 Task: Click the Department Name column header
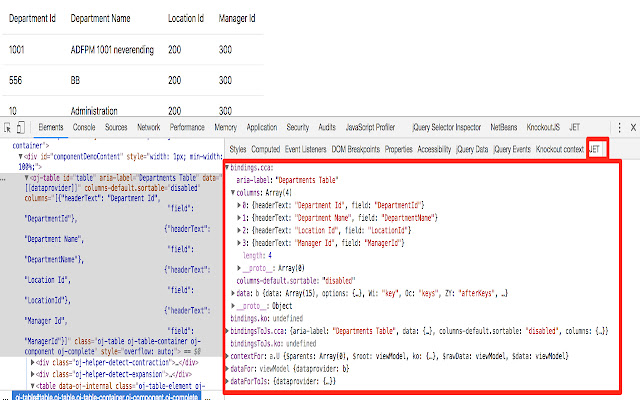click(x=100, y=18)
